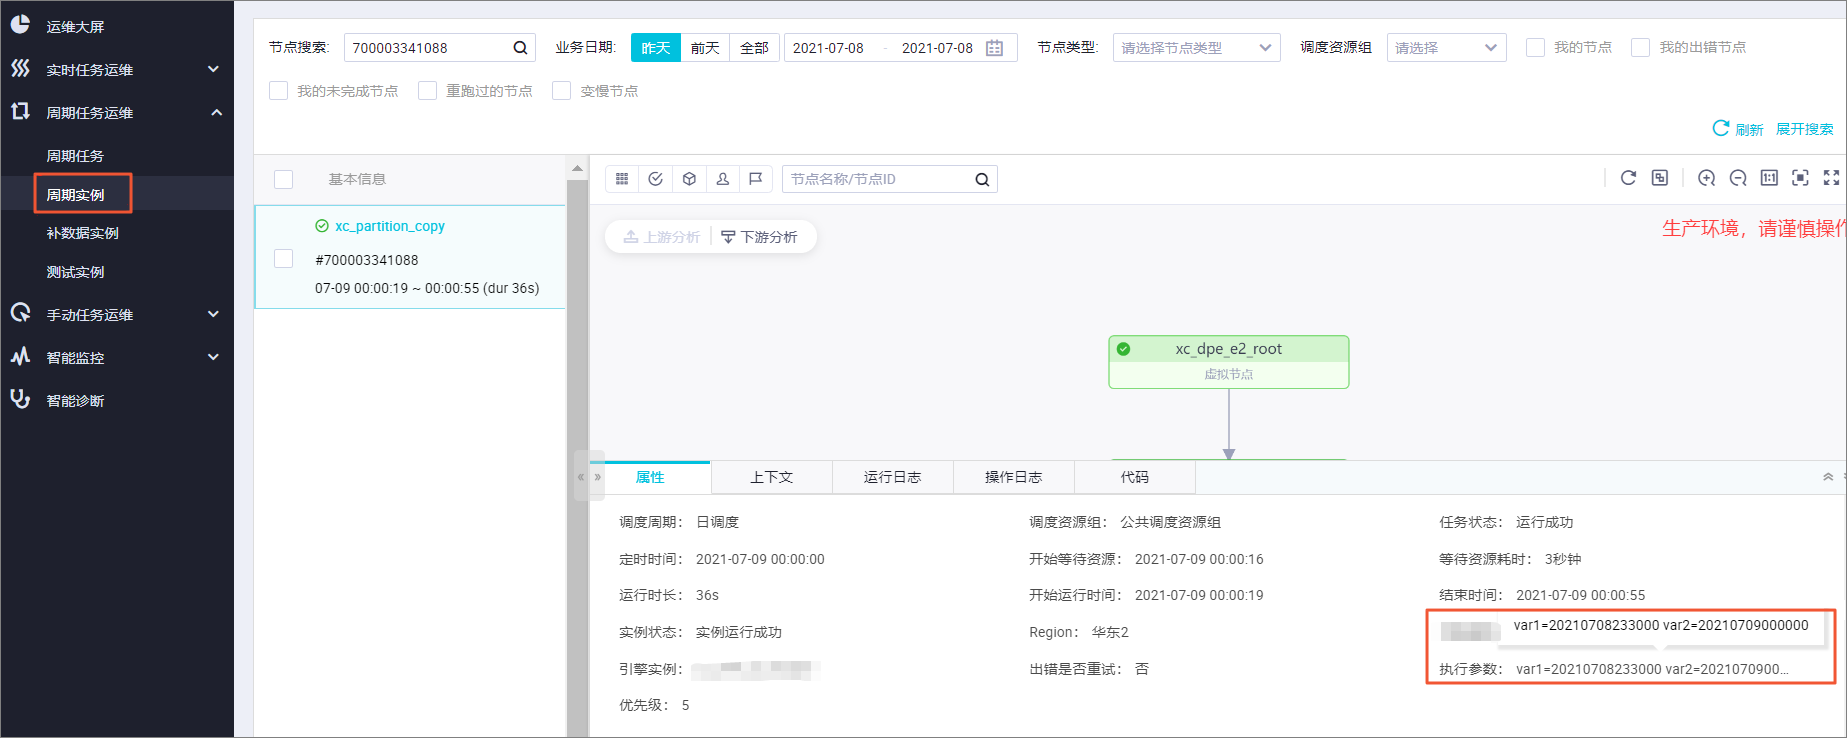Open 测试实例 in the sidebar

click(75, 272)
